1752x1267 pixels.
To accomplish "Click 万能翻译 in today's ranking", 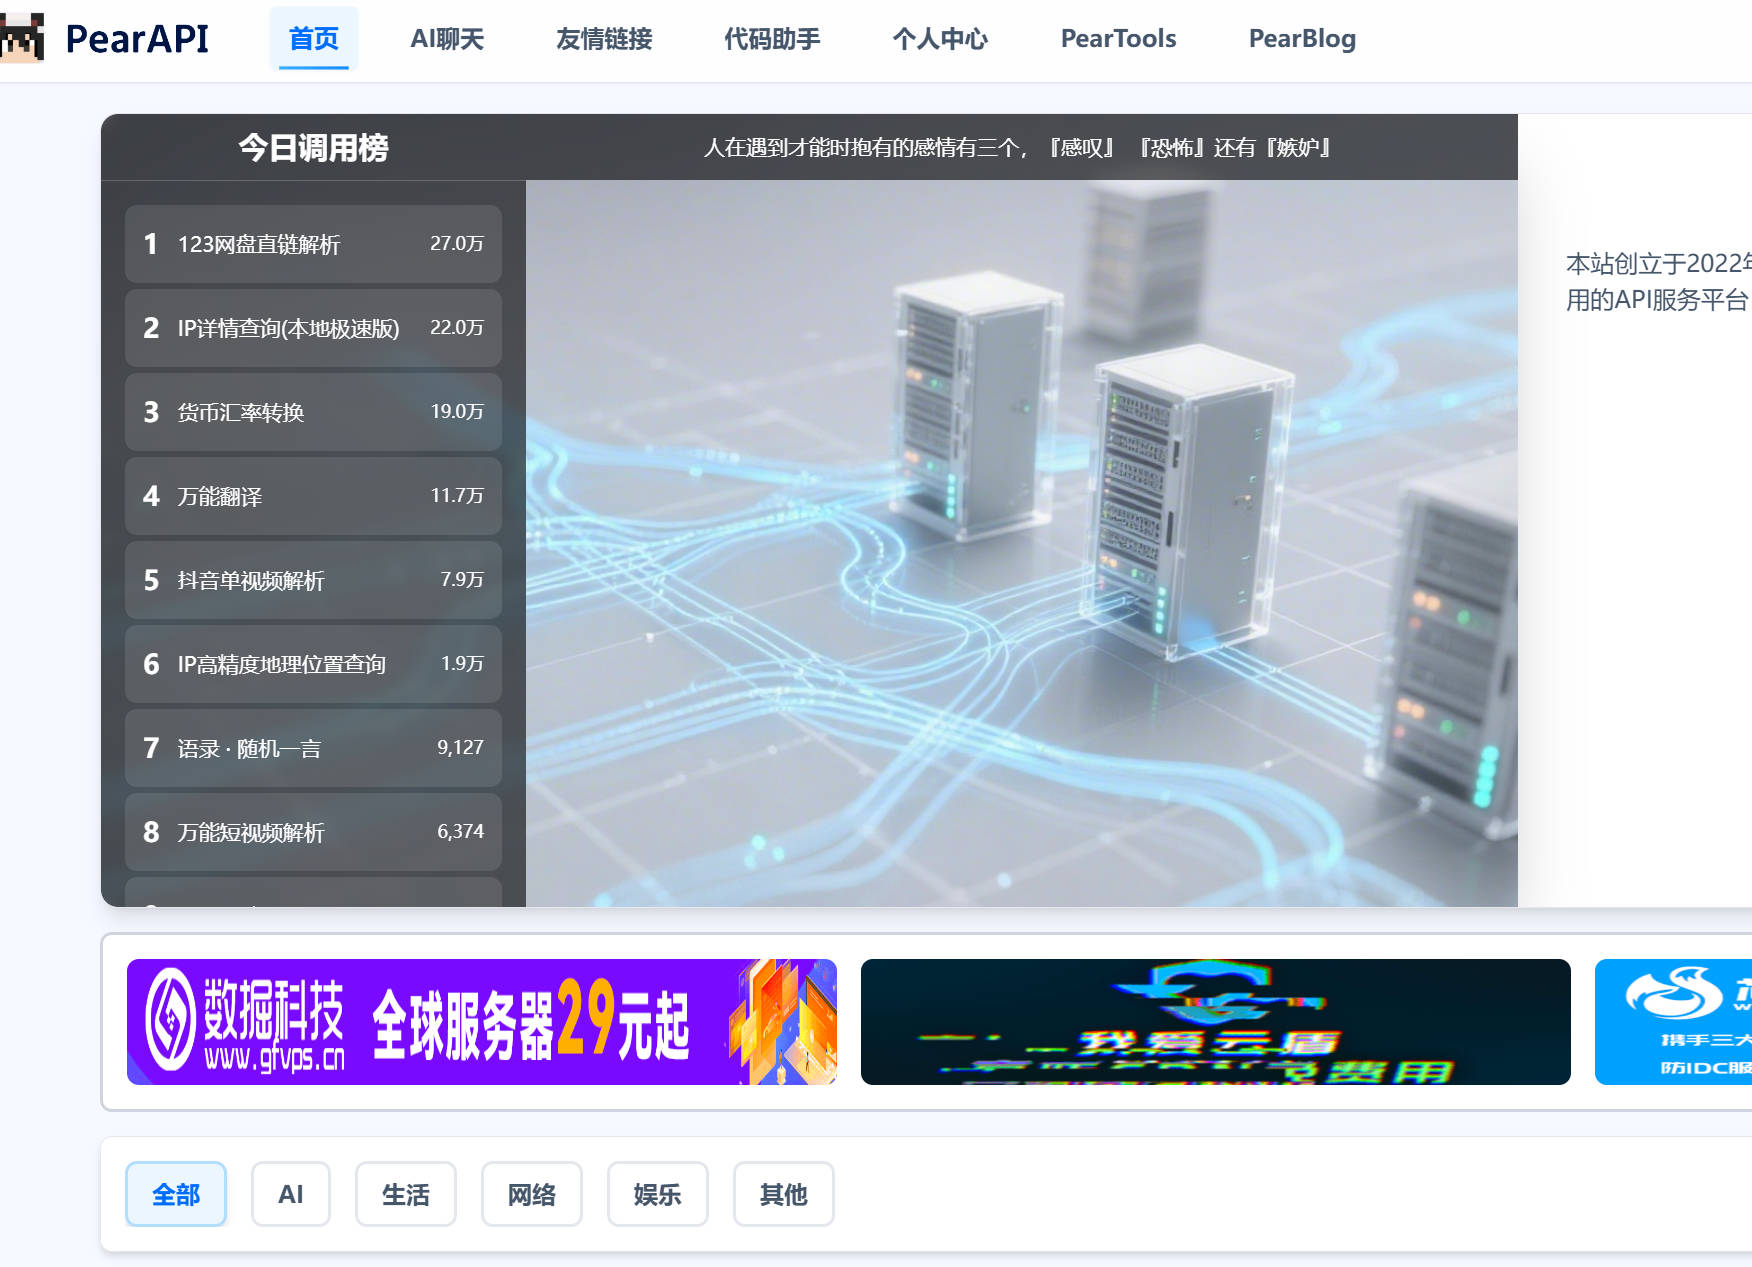I will pos(313,496).
